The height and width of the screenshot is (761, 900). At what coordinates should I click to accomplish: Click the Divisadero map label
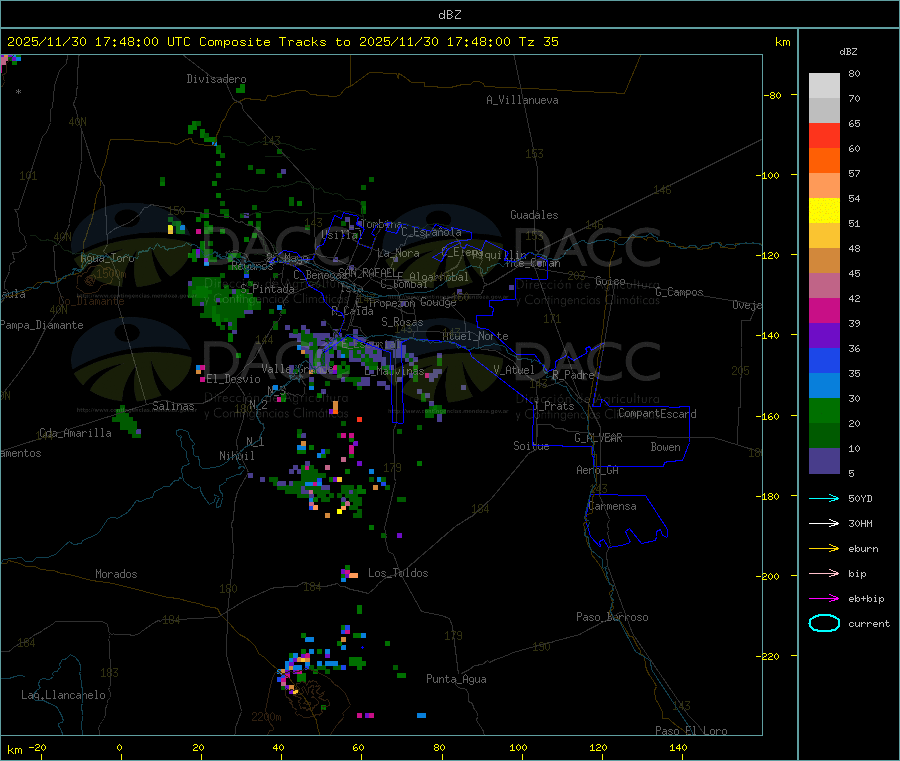click(216, 79)
